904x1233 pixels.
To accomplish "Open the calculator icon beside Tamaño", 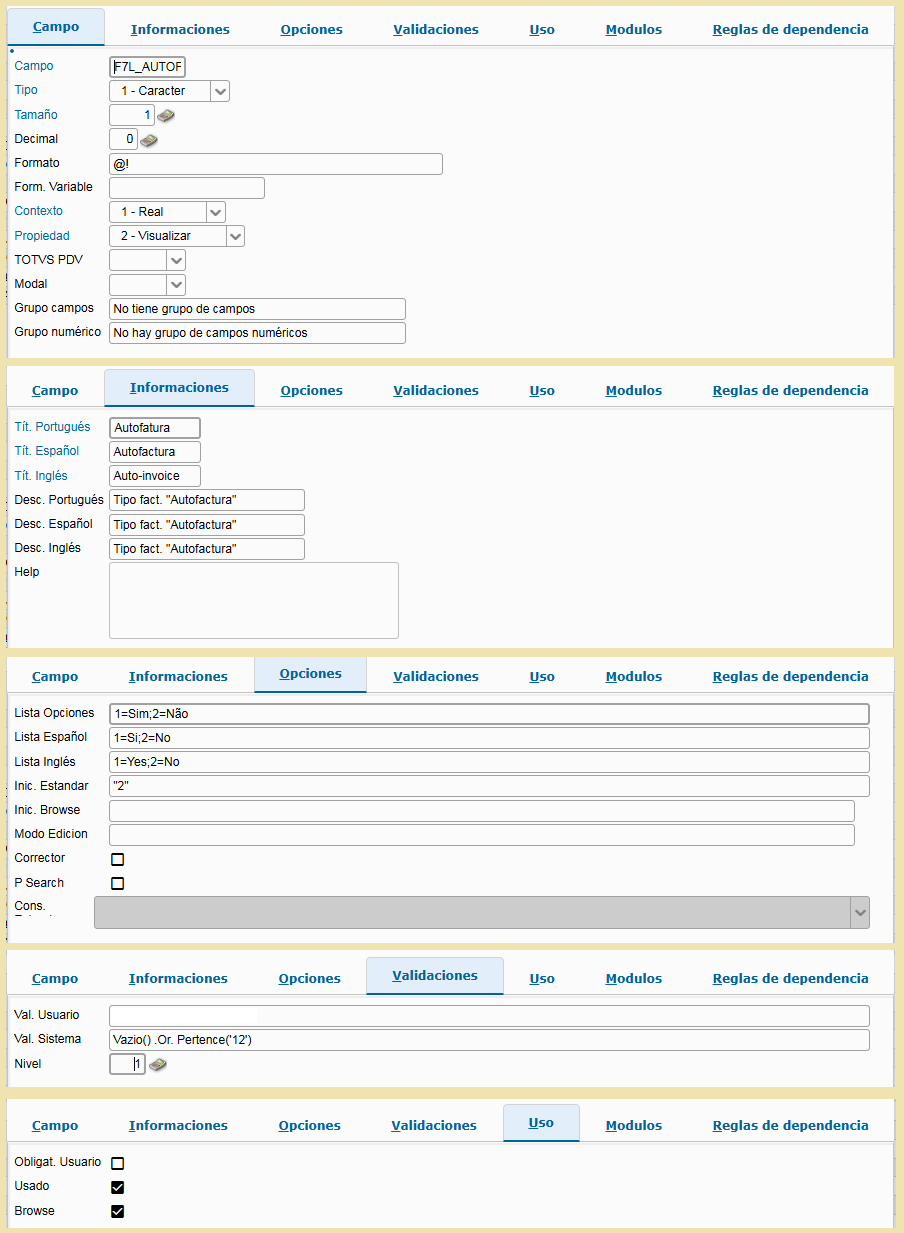I will 166,116.
